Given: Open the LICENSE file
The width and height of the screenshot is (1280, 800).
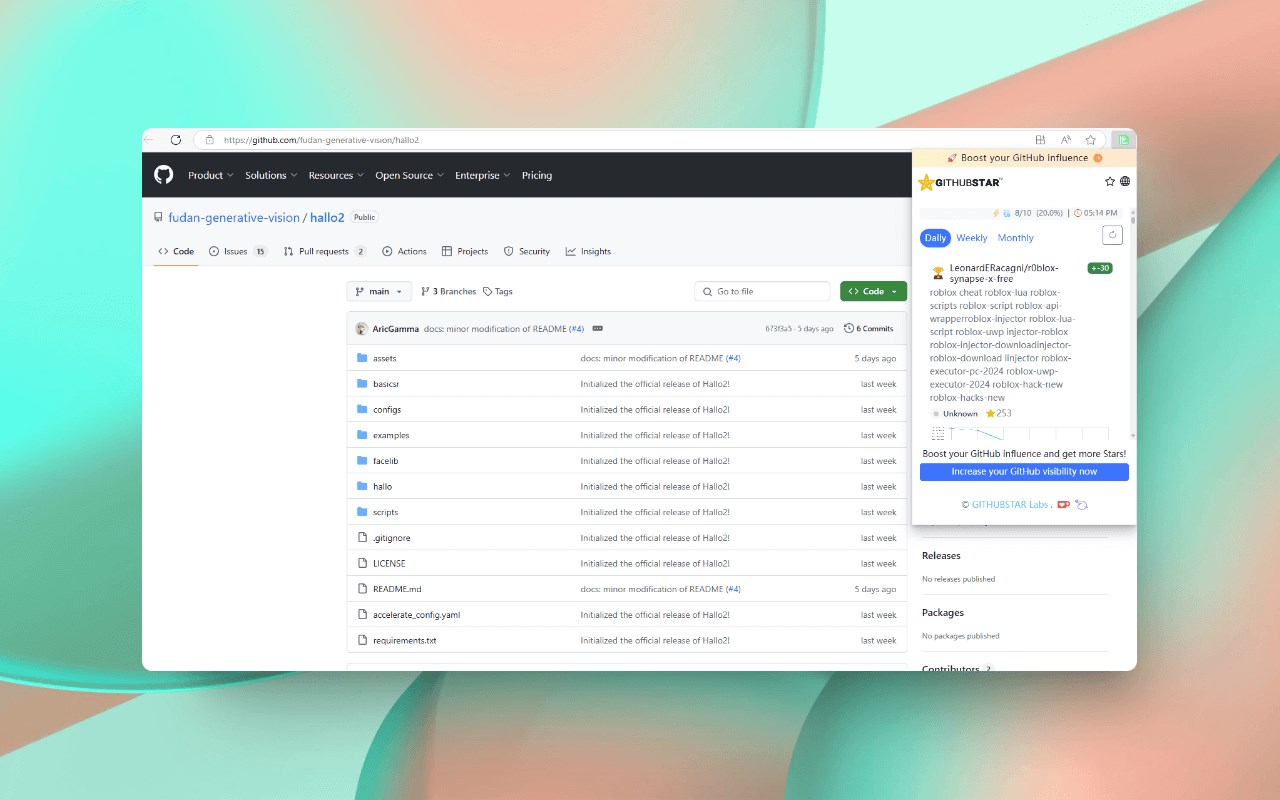Looking at the screenshot, I should click(389, 563).
